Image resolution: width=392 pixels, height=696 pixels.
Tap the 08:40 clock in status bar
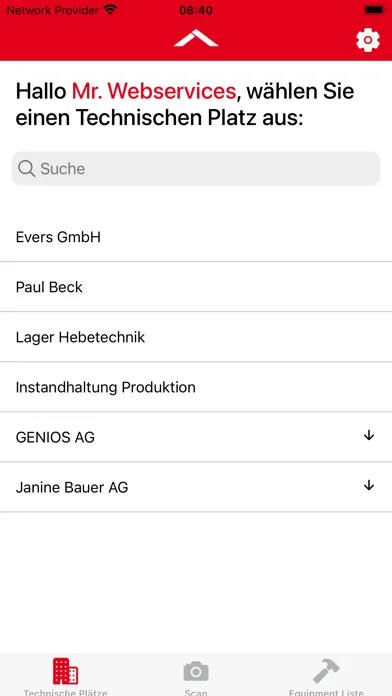[x=196, y=10]
